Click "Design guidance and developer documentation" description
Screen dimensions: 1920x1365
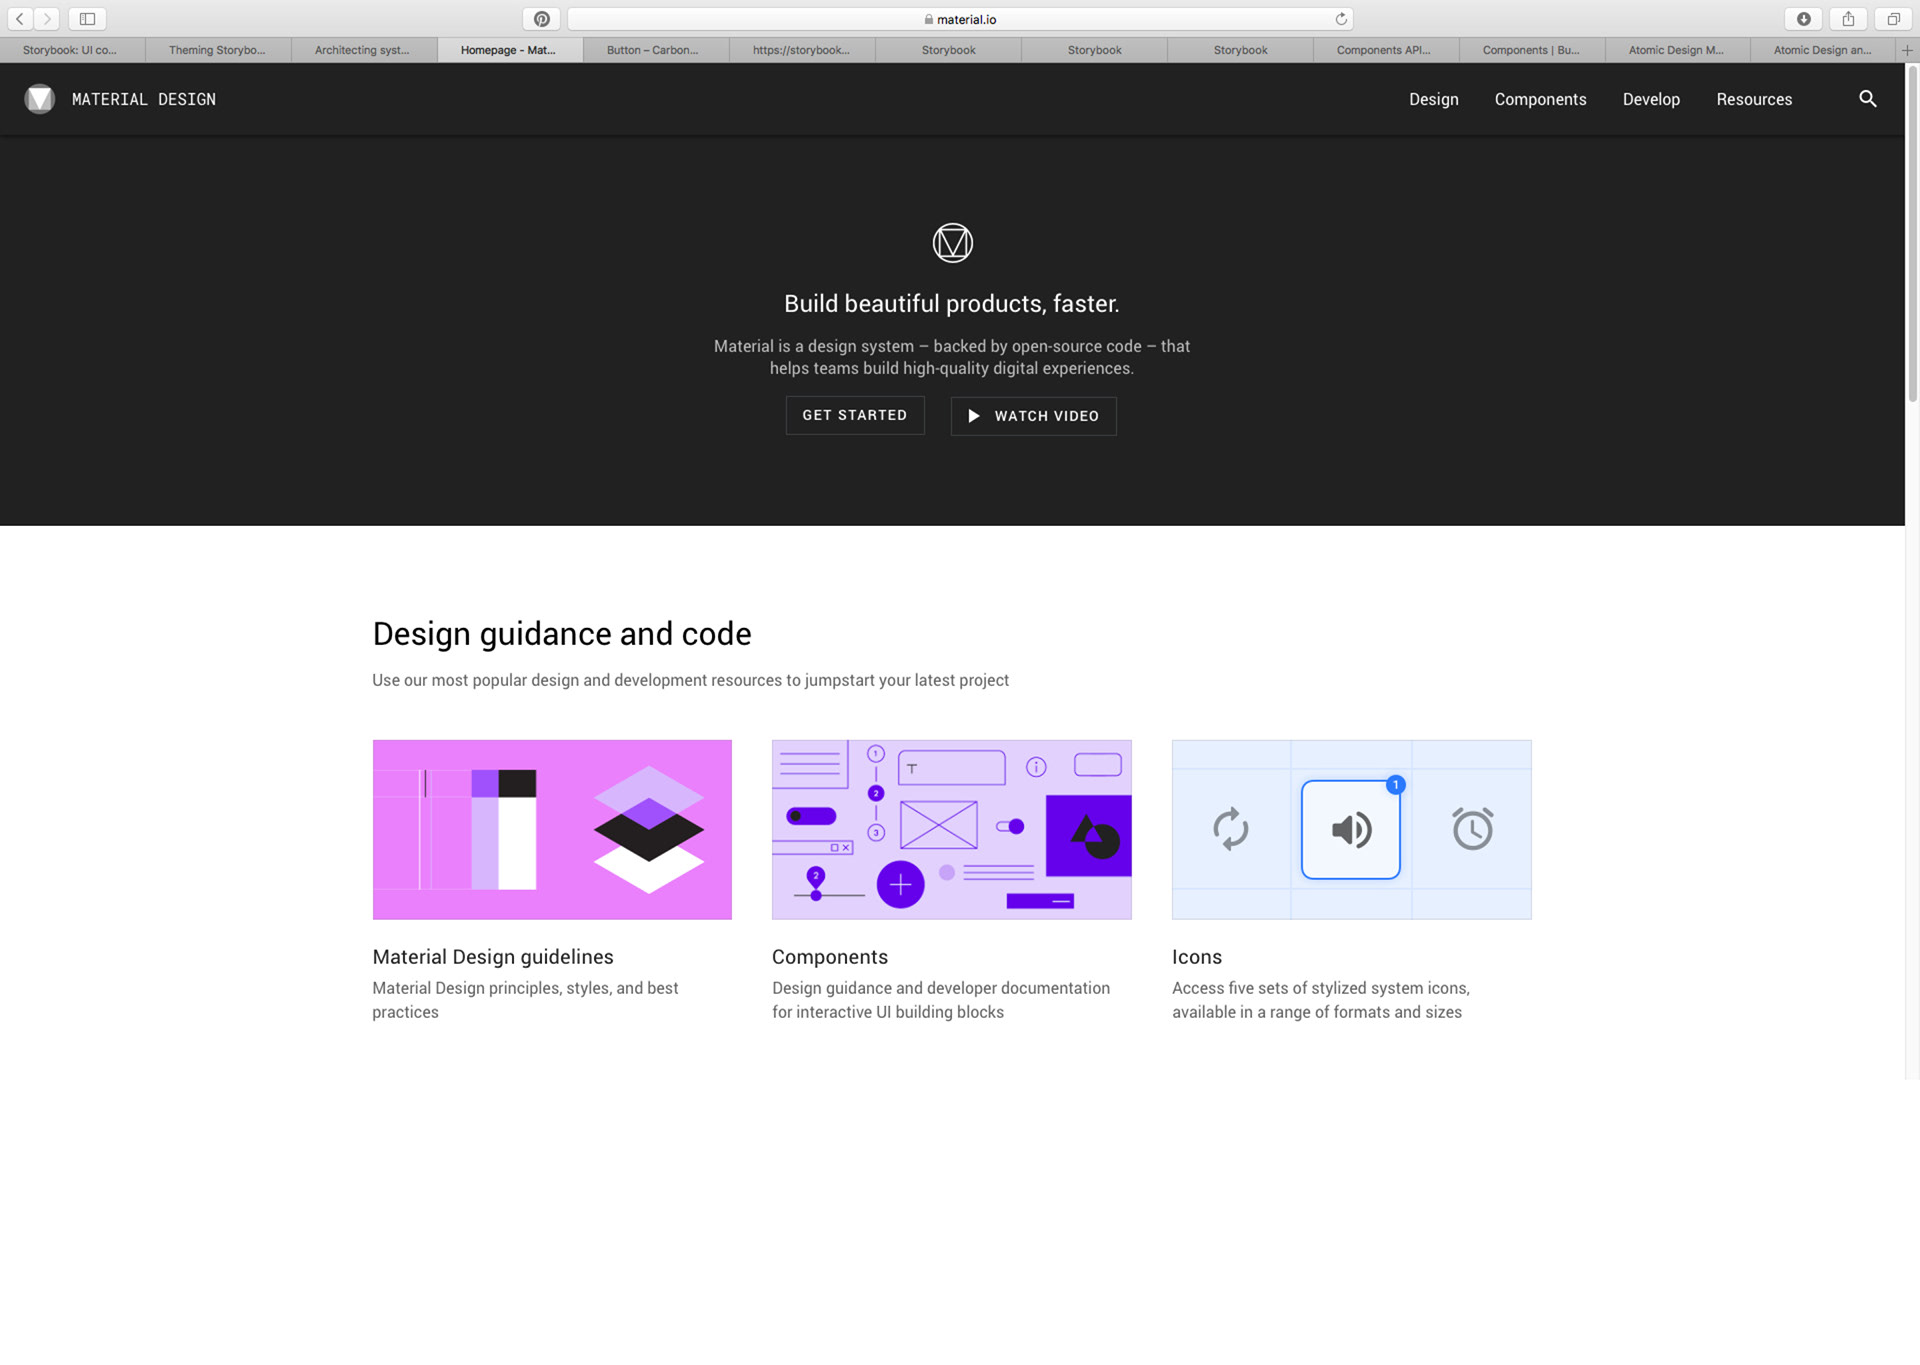point(941,1000)
